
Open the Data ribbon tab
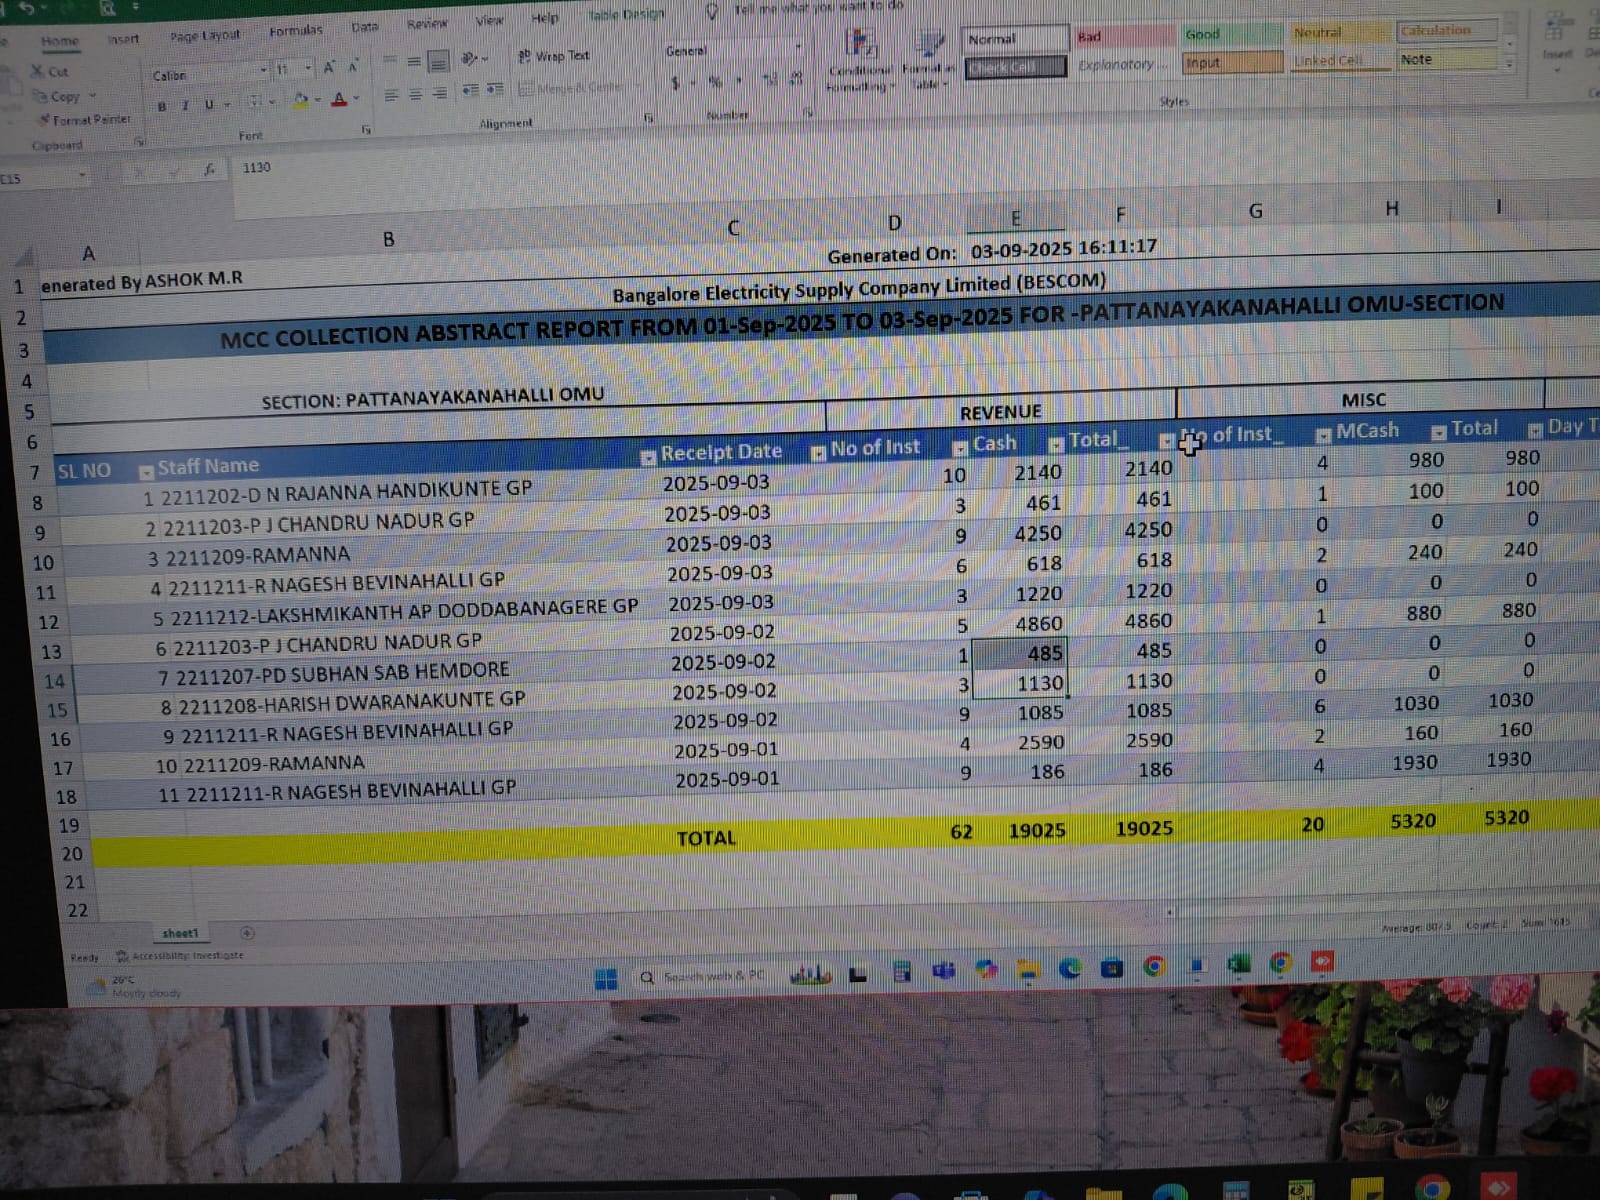point(365,27)
